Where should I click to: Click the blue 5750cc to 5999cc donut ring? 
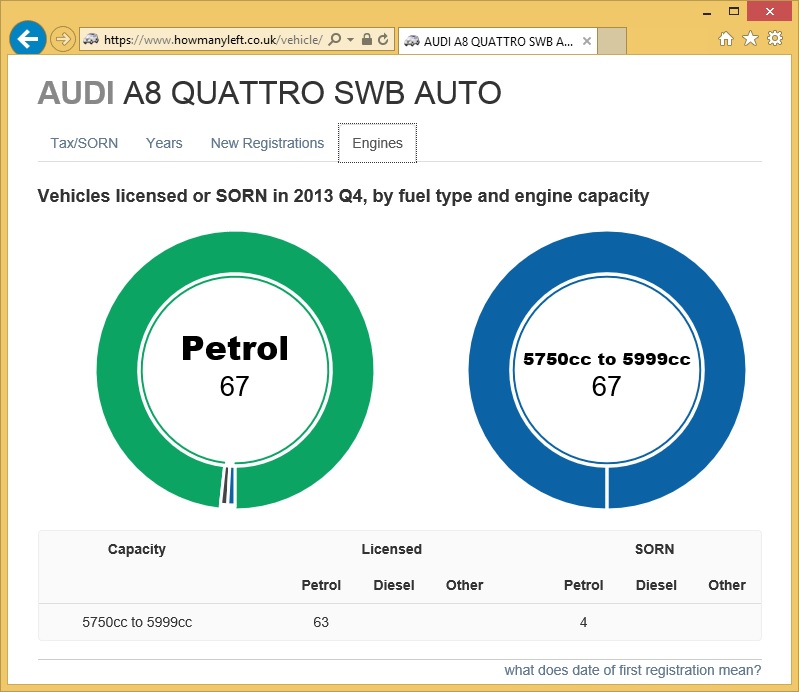606,253
